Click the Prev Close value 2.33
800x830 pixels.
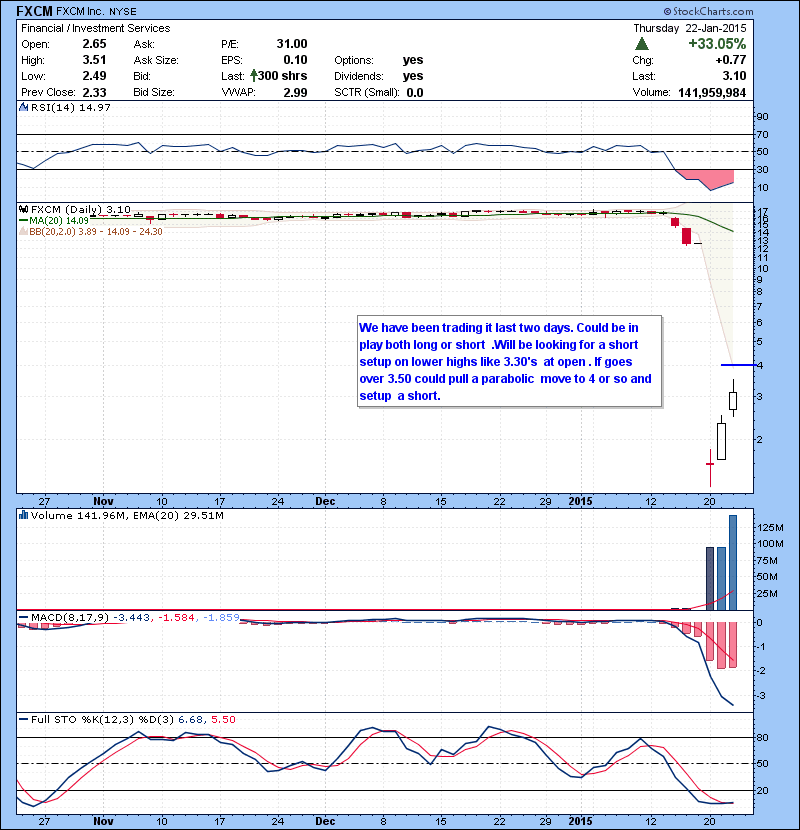[94, 92]
